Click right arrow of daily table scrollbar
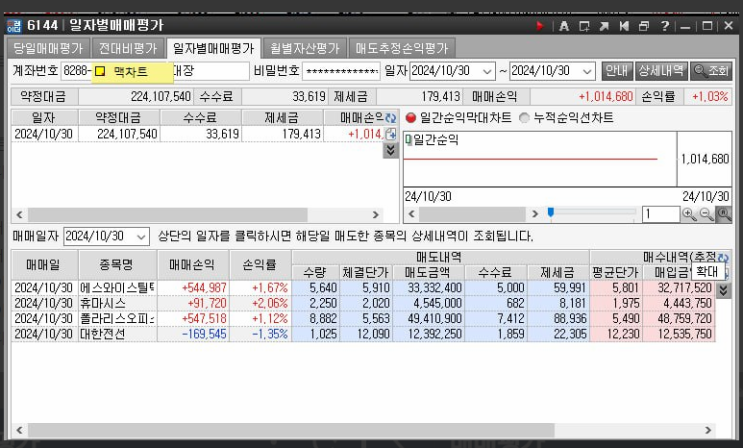Image resolution: width=743 pixels, height=448 pixels. click(x=376, y=215)
